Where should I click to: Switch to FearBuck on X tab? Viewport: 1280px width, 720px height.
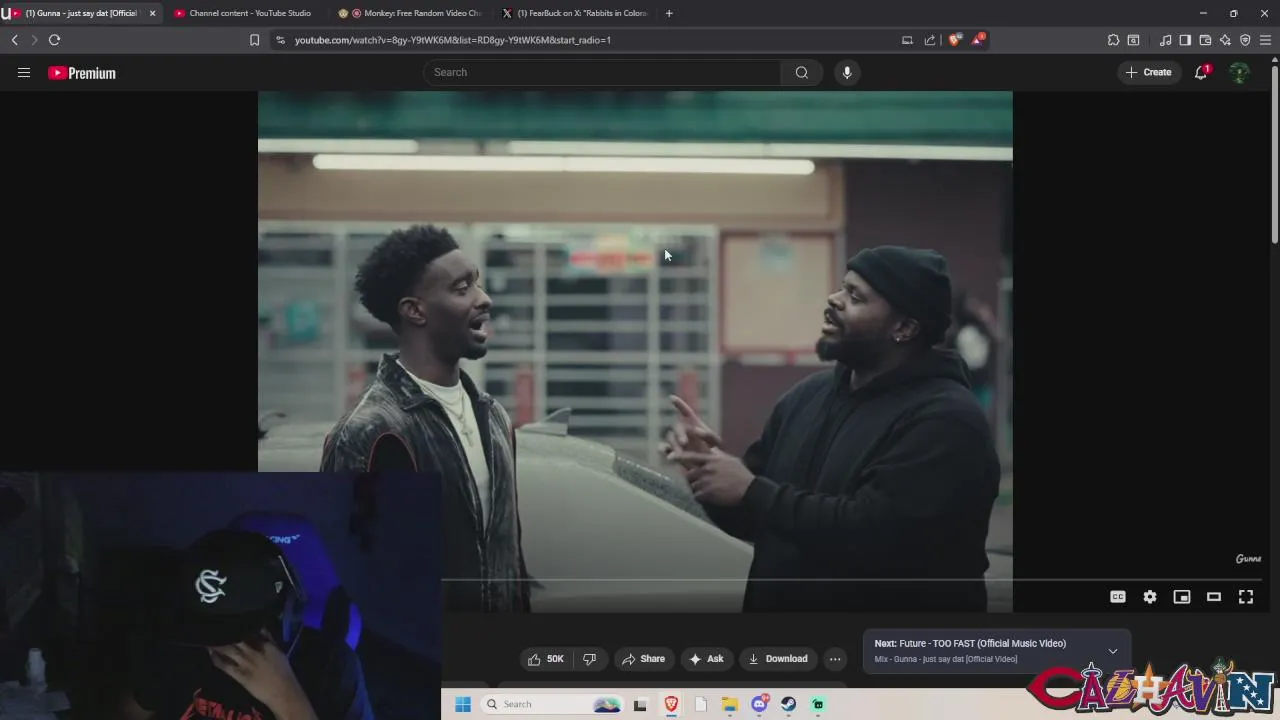(575, 13)
